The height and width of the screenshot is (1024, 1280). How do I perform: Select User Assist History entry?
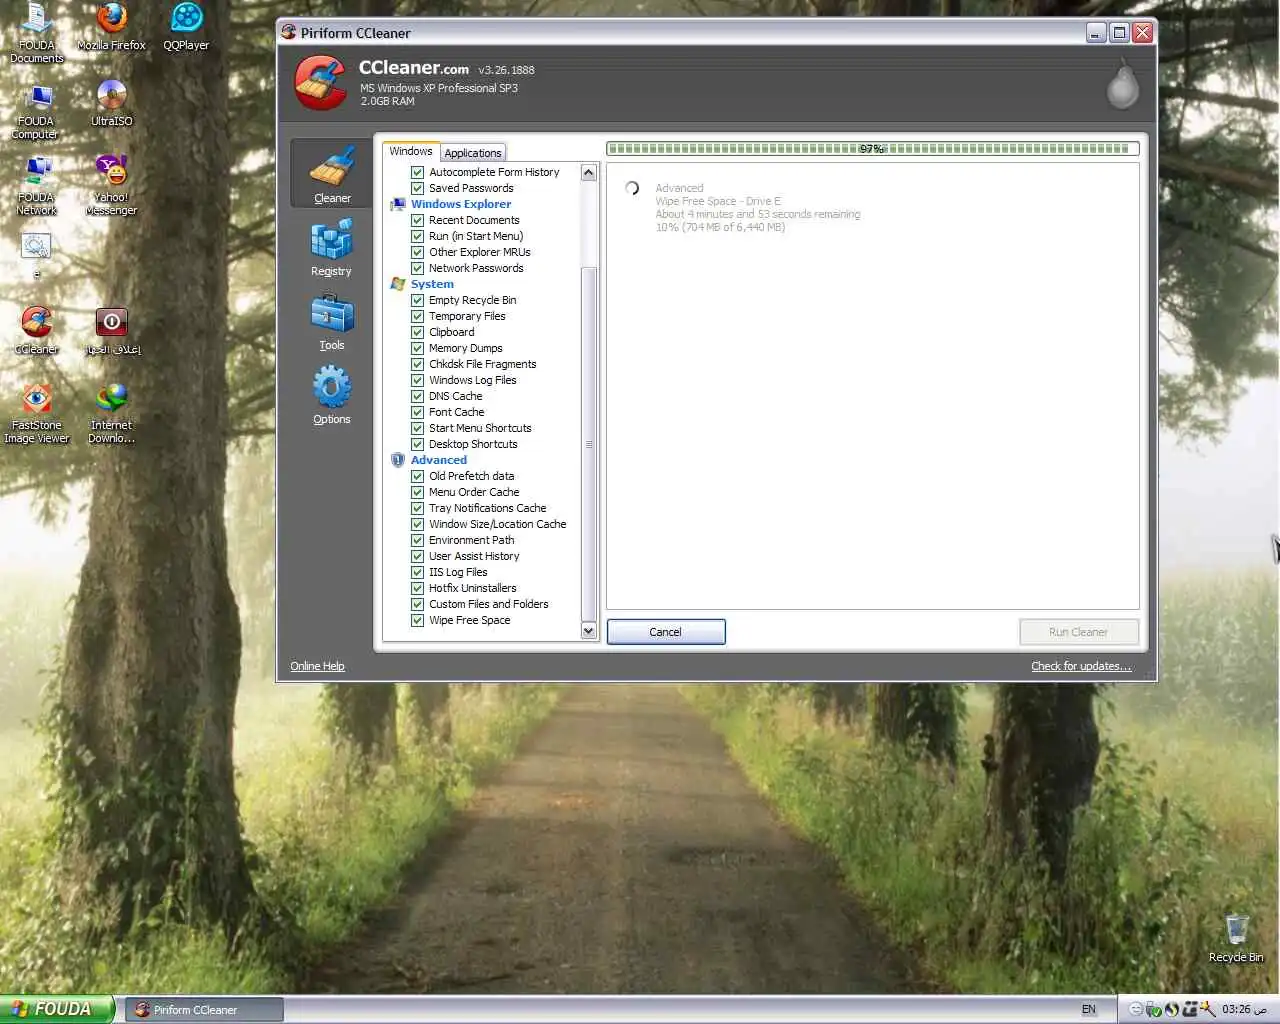[474, 556]
